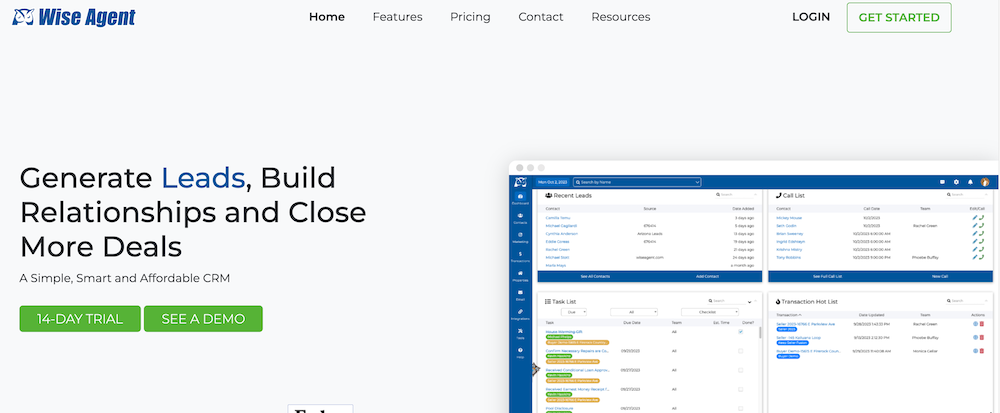The width and height of the screenshot is (1000, 413).
Task: Click the notification bell icon in dashboard header
Action: pos(970,182)
